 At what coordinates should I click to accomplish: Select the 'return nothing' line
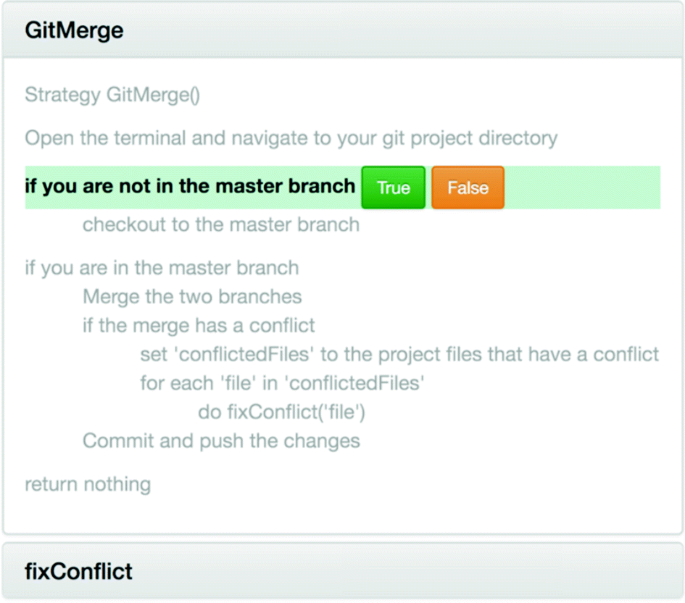pyautogui.click(x=87, y=485)
